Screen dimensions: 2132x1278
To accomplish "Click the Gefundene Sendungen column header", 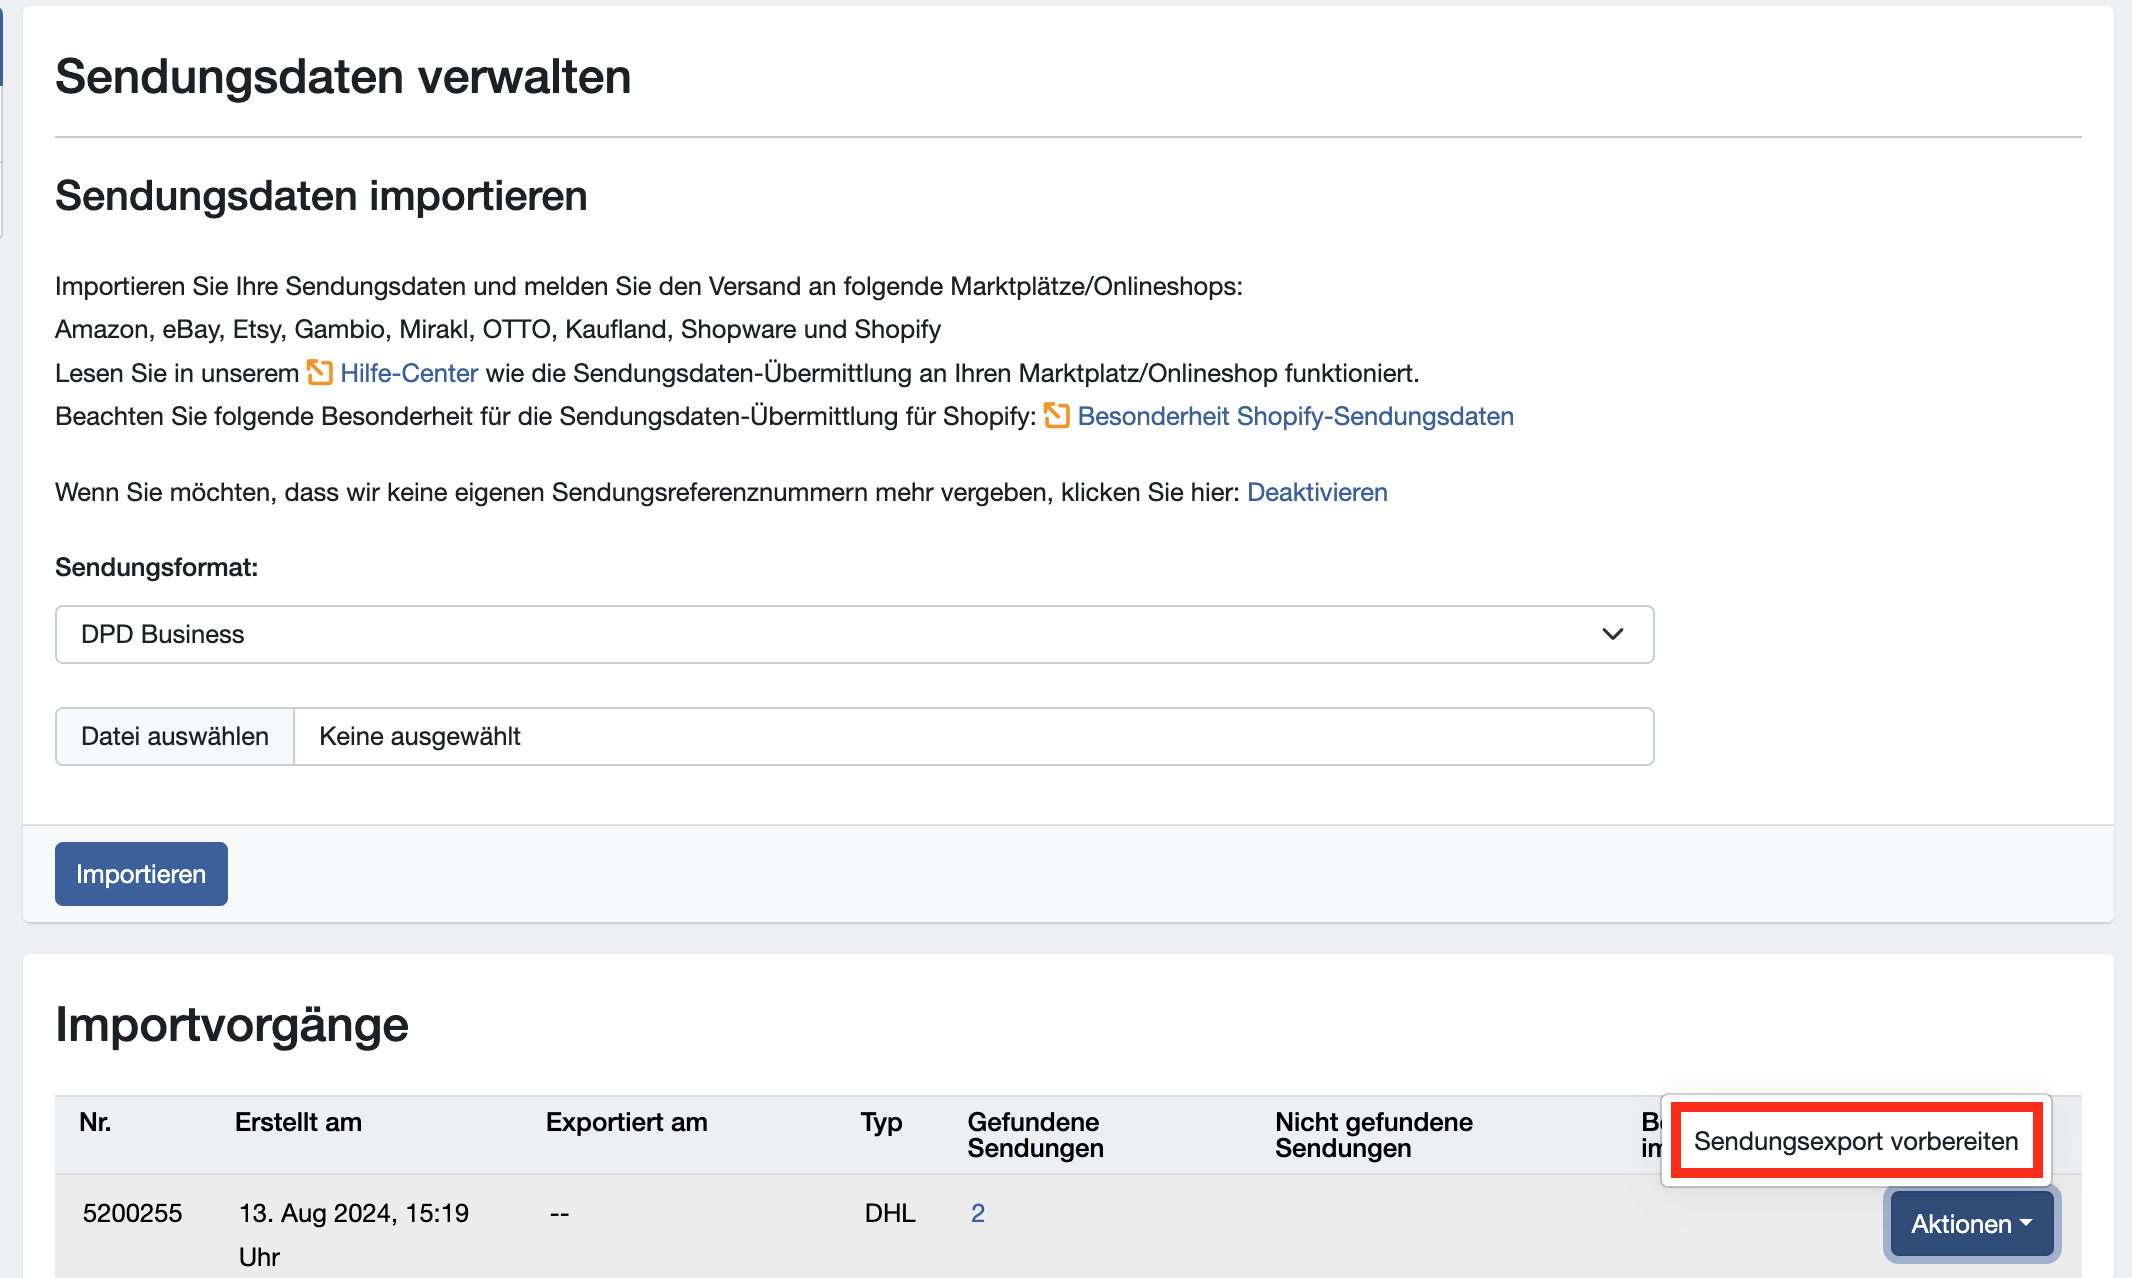I will tap(1035, 1135).
